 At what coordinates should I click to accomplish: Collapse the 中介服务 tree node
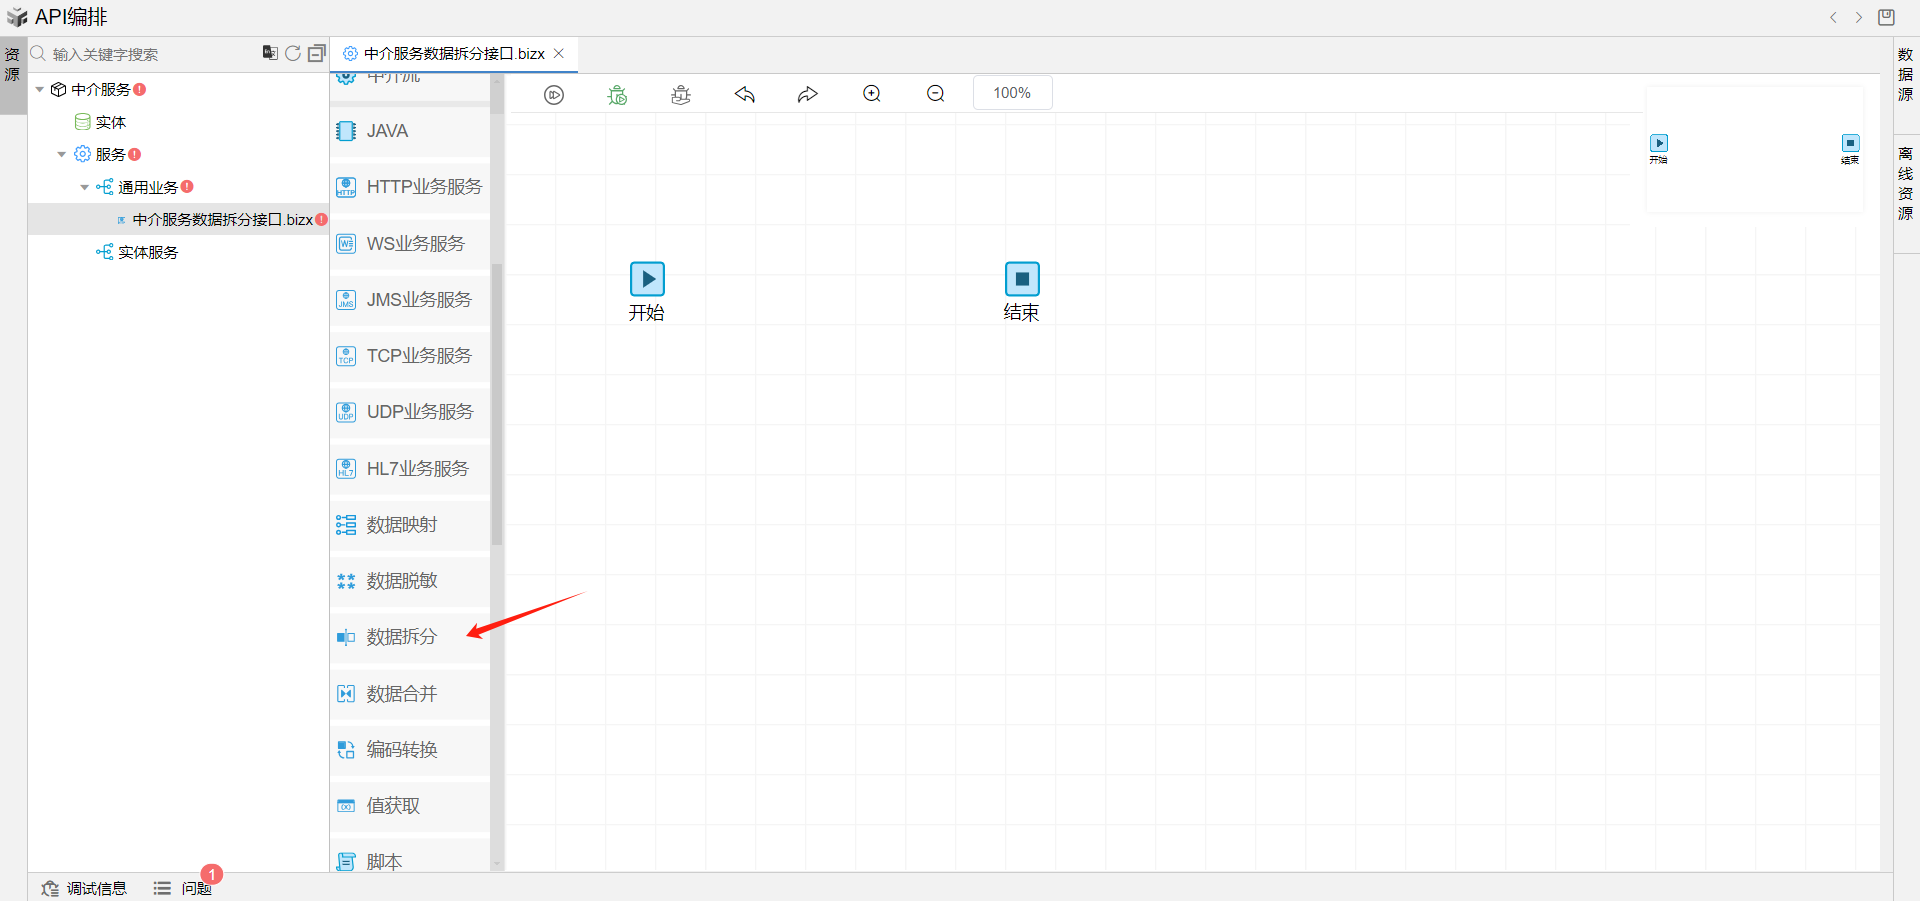click(40, 90)
